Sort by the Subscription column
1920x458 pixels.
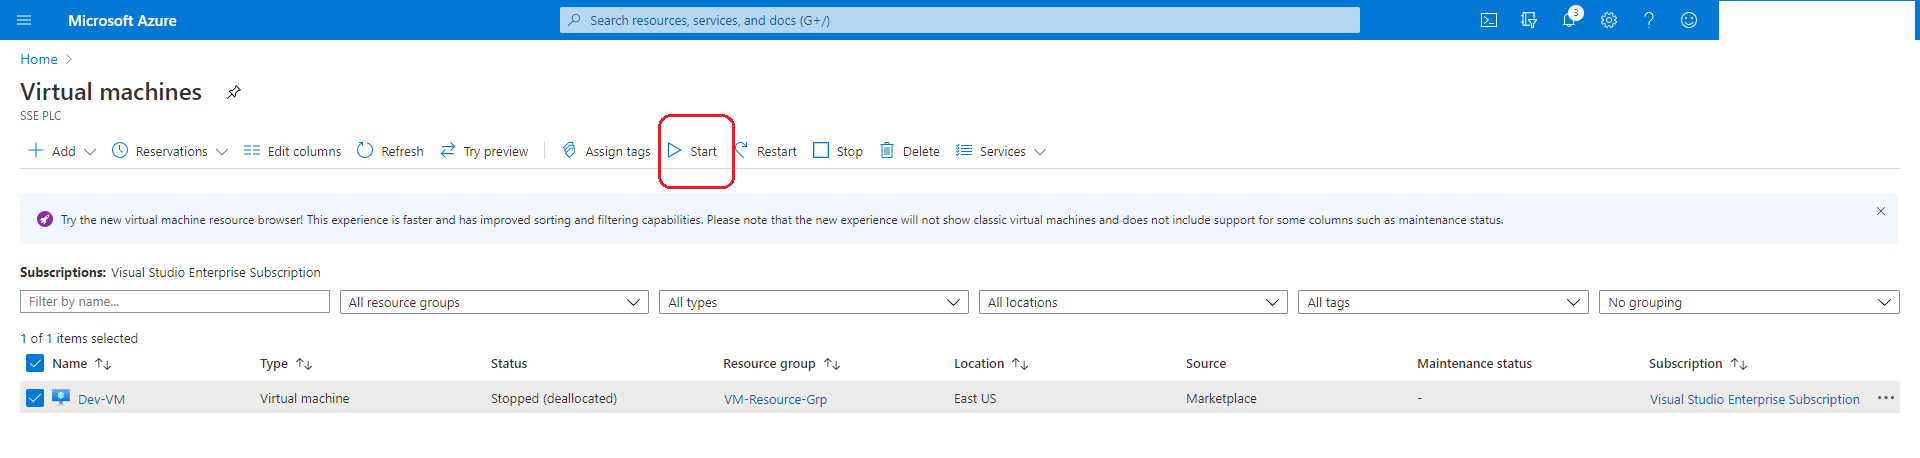1698,364
